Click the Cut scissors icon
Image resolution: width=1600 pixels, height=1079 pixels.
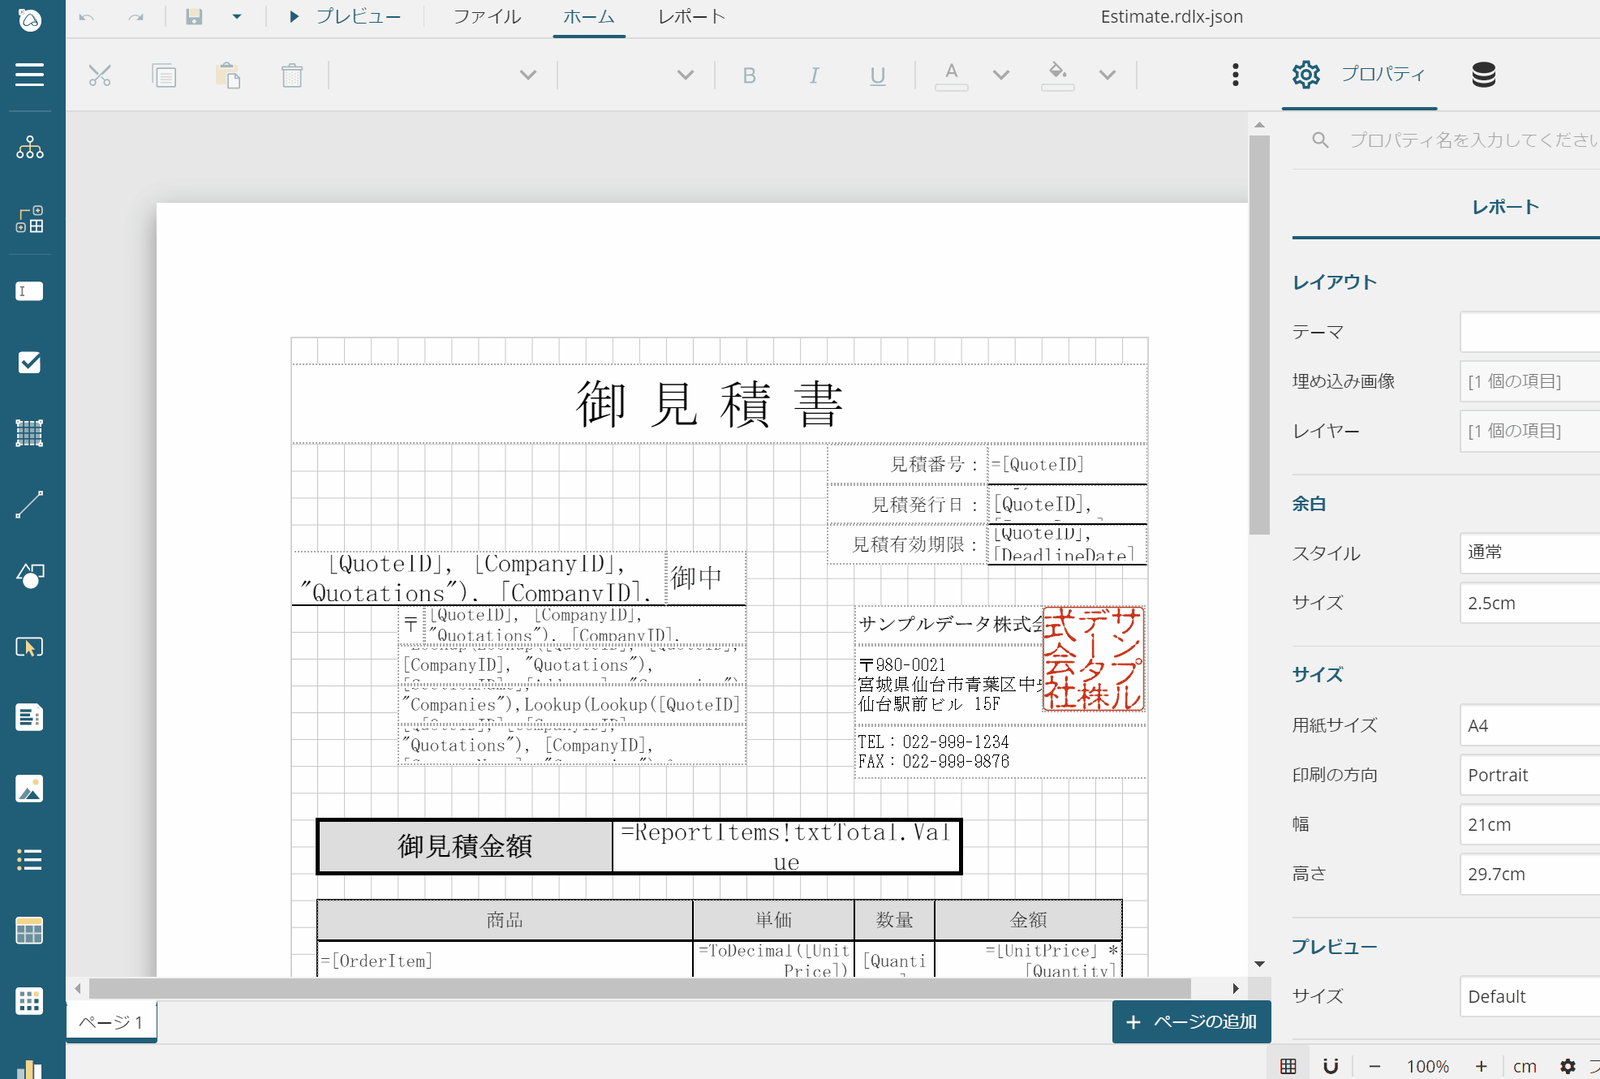pyautogui.click(x=100, y=75)
